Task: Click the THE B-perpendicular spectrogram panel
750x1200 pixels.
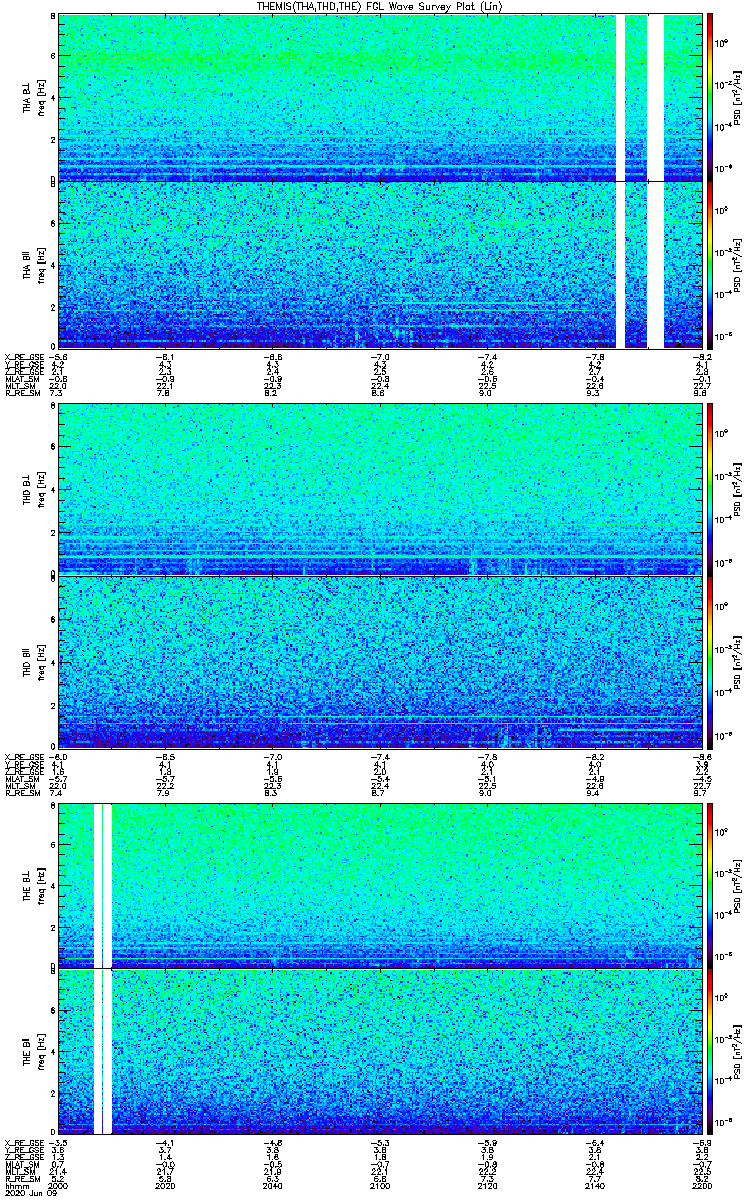Action: [x=379, y=885]
